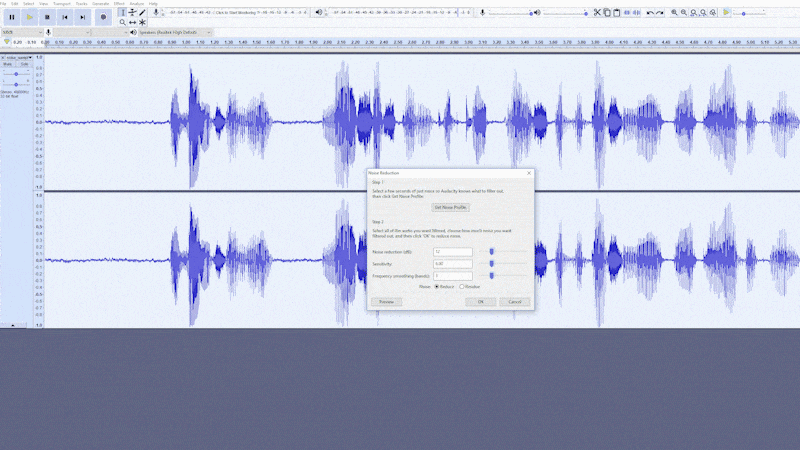Select the Time Shift tool

[133, 22]
